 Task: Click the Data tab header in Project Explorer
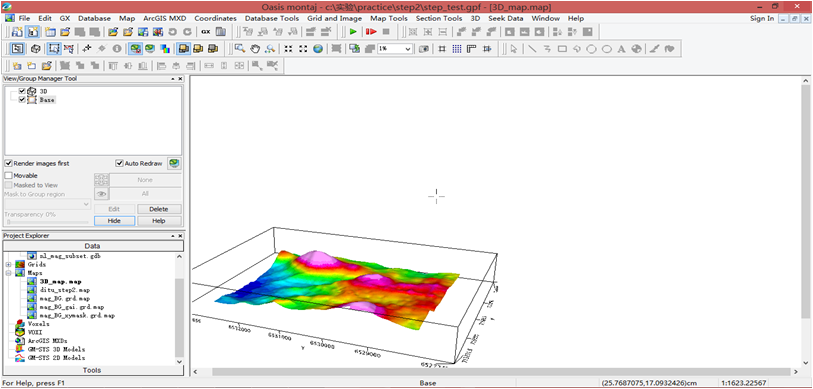(x=93, y=246)
